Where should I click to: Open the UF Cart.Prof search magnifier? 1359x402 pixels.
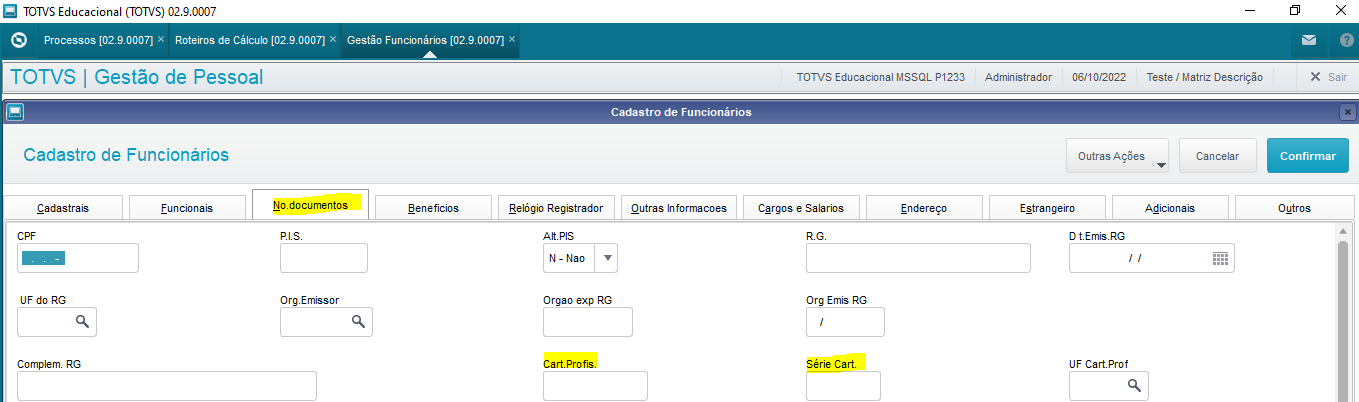1134,385
